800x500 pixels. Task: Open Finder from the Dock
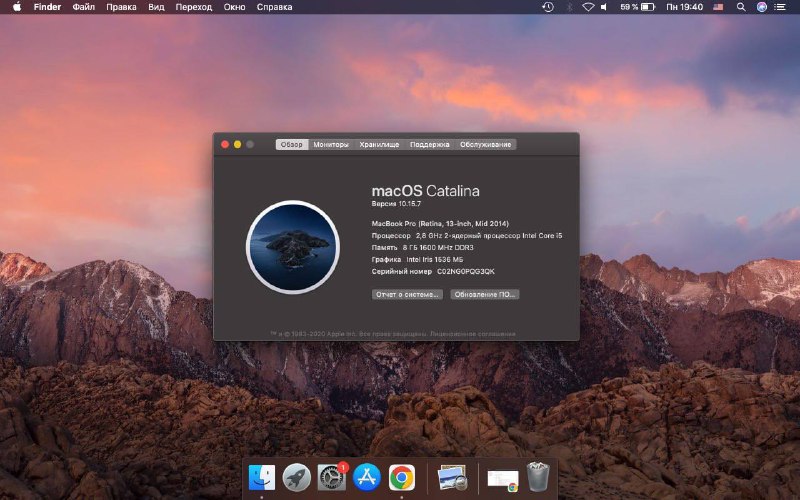point(262,478)
